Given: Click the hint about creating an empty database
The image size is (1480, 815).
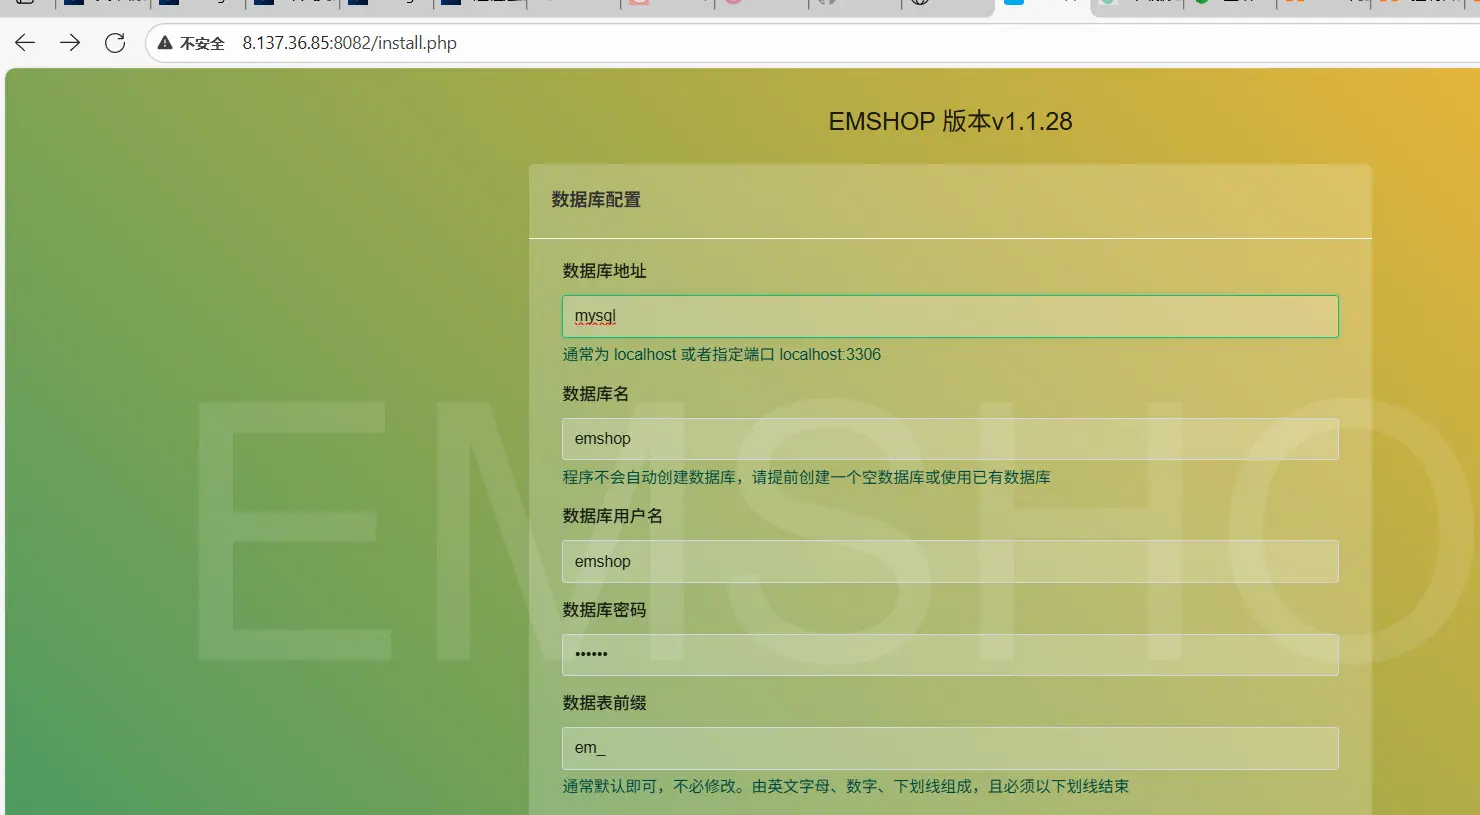Looking at the screenshot, I should click(x=806, y=478).
